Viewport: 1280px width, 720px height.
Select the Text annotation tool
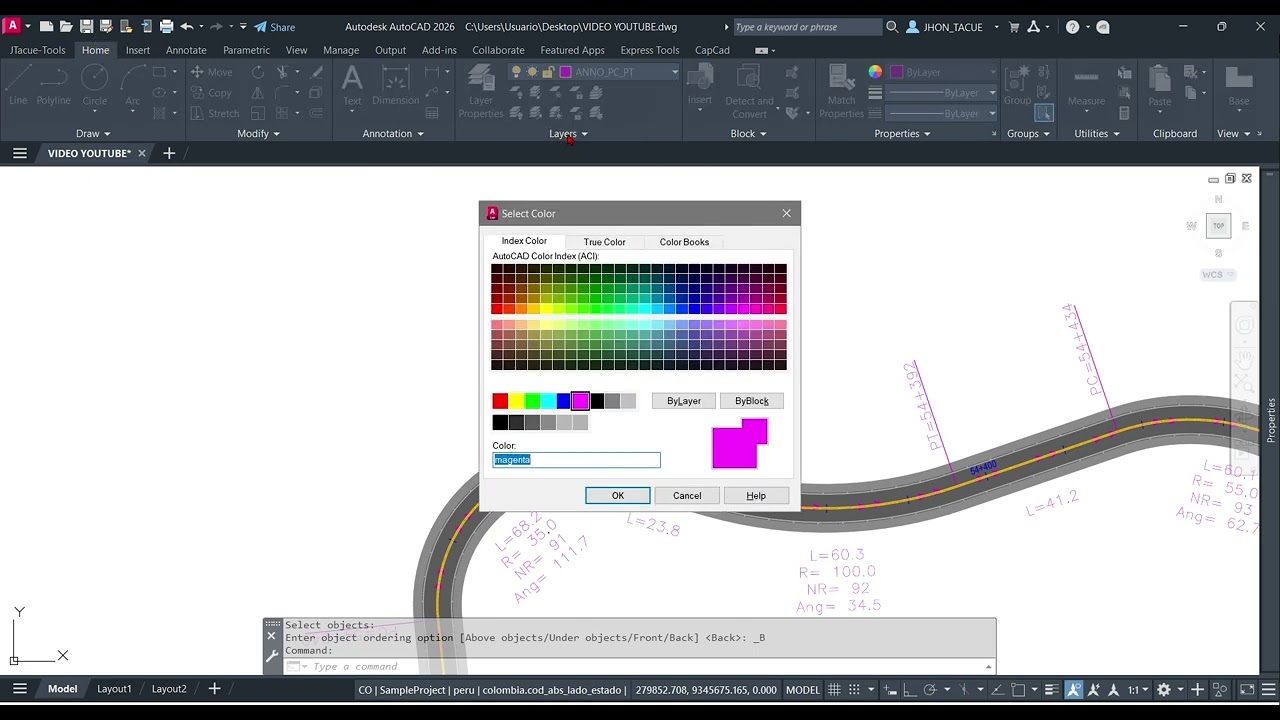[352, 86]
